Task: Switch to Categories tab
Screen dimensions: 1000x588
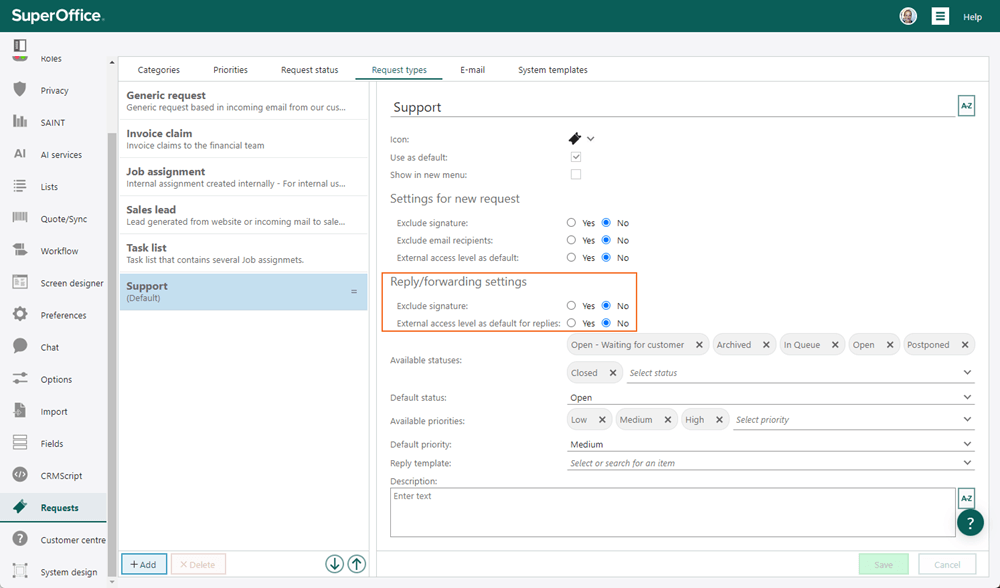Action: point(158,70)
